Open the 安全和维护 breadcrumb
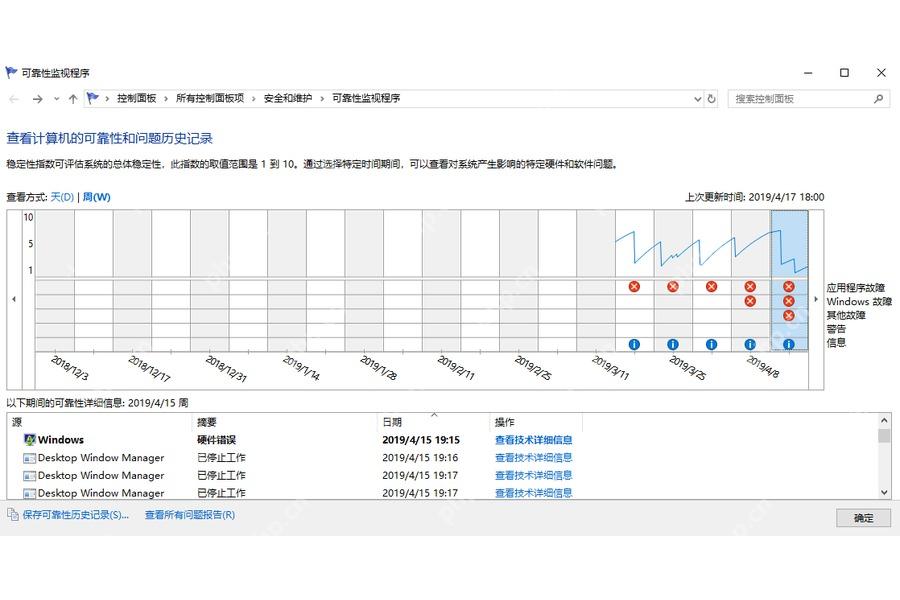The height and width of the screenshot is (600, 900). point(288,98)
